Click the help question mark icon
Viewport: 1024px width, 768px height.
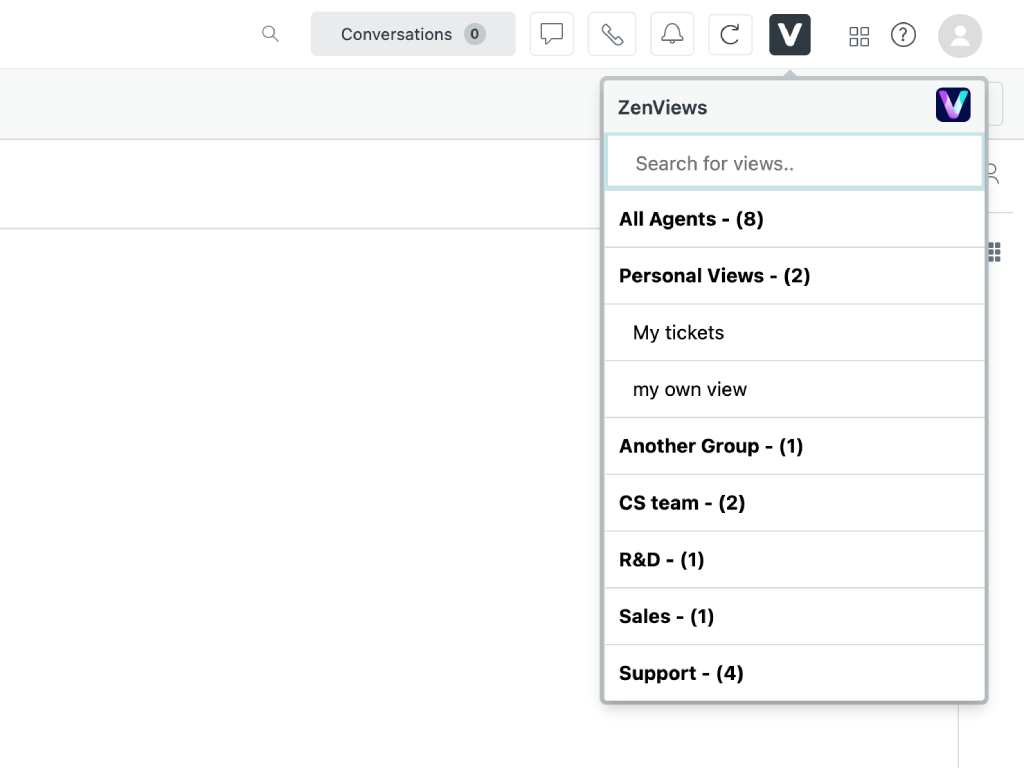[903, 35]
